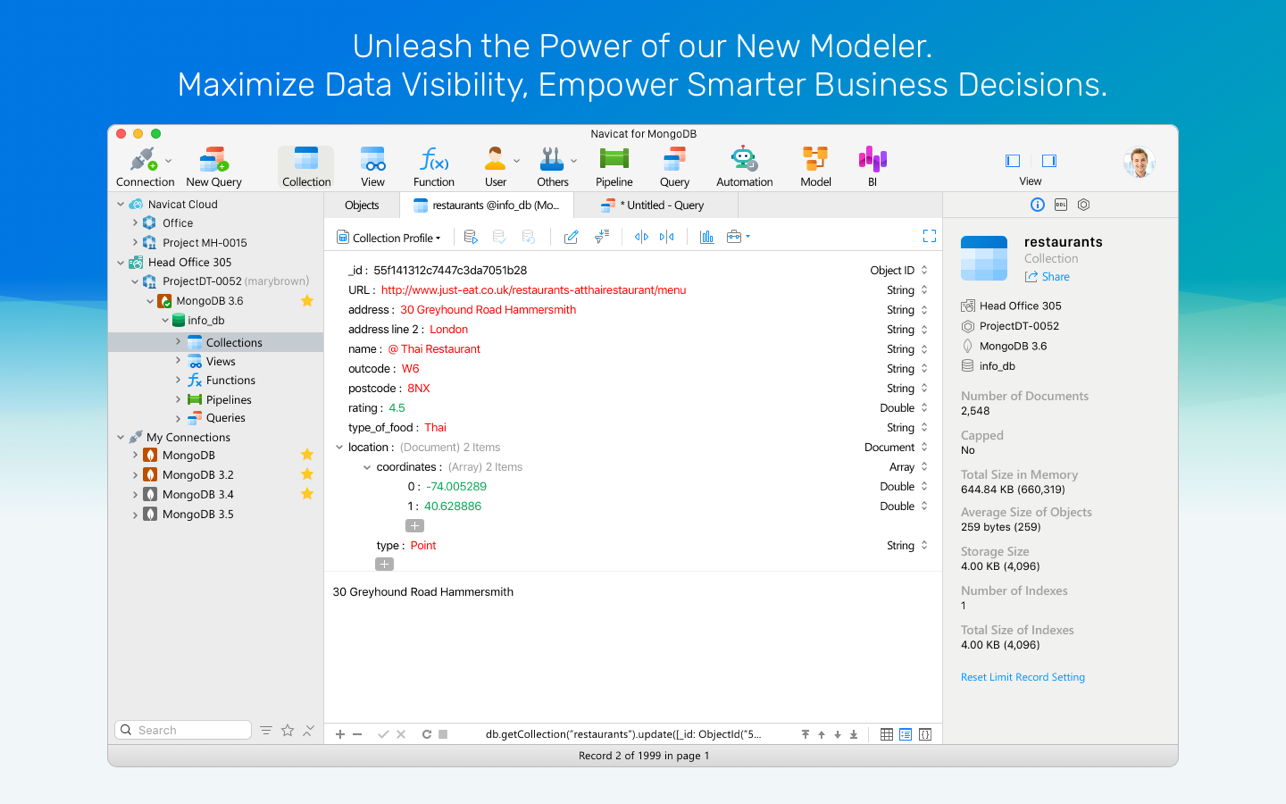Toggle the right pane visibility

(x=1049, y=160)
